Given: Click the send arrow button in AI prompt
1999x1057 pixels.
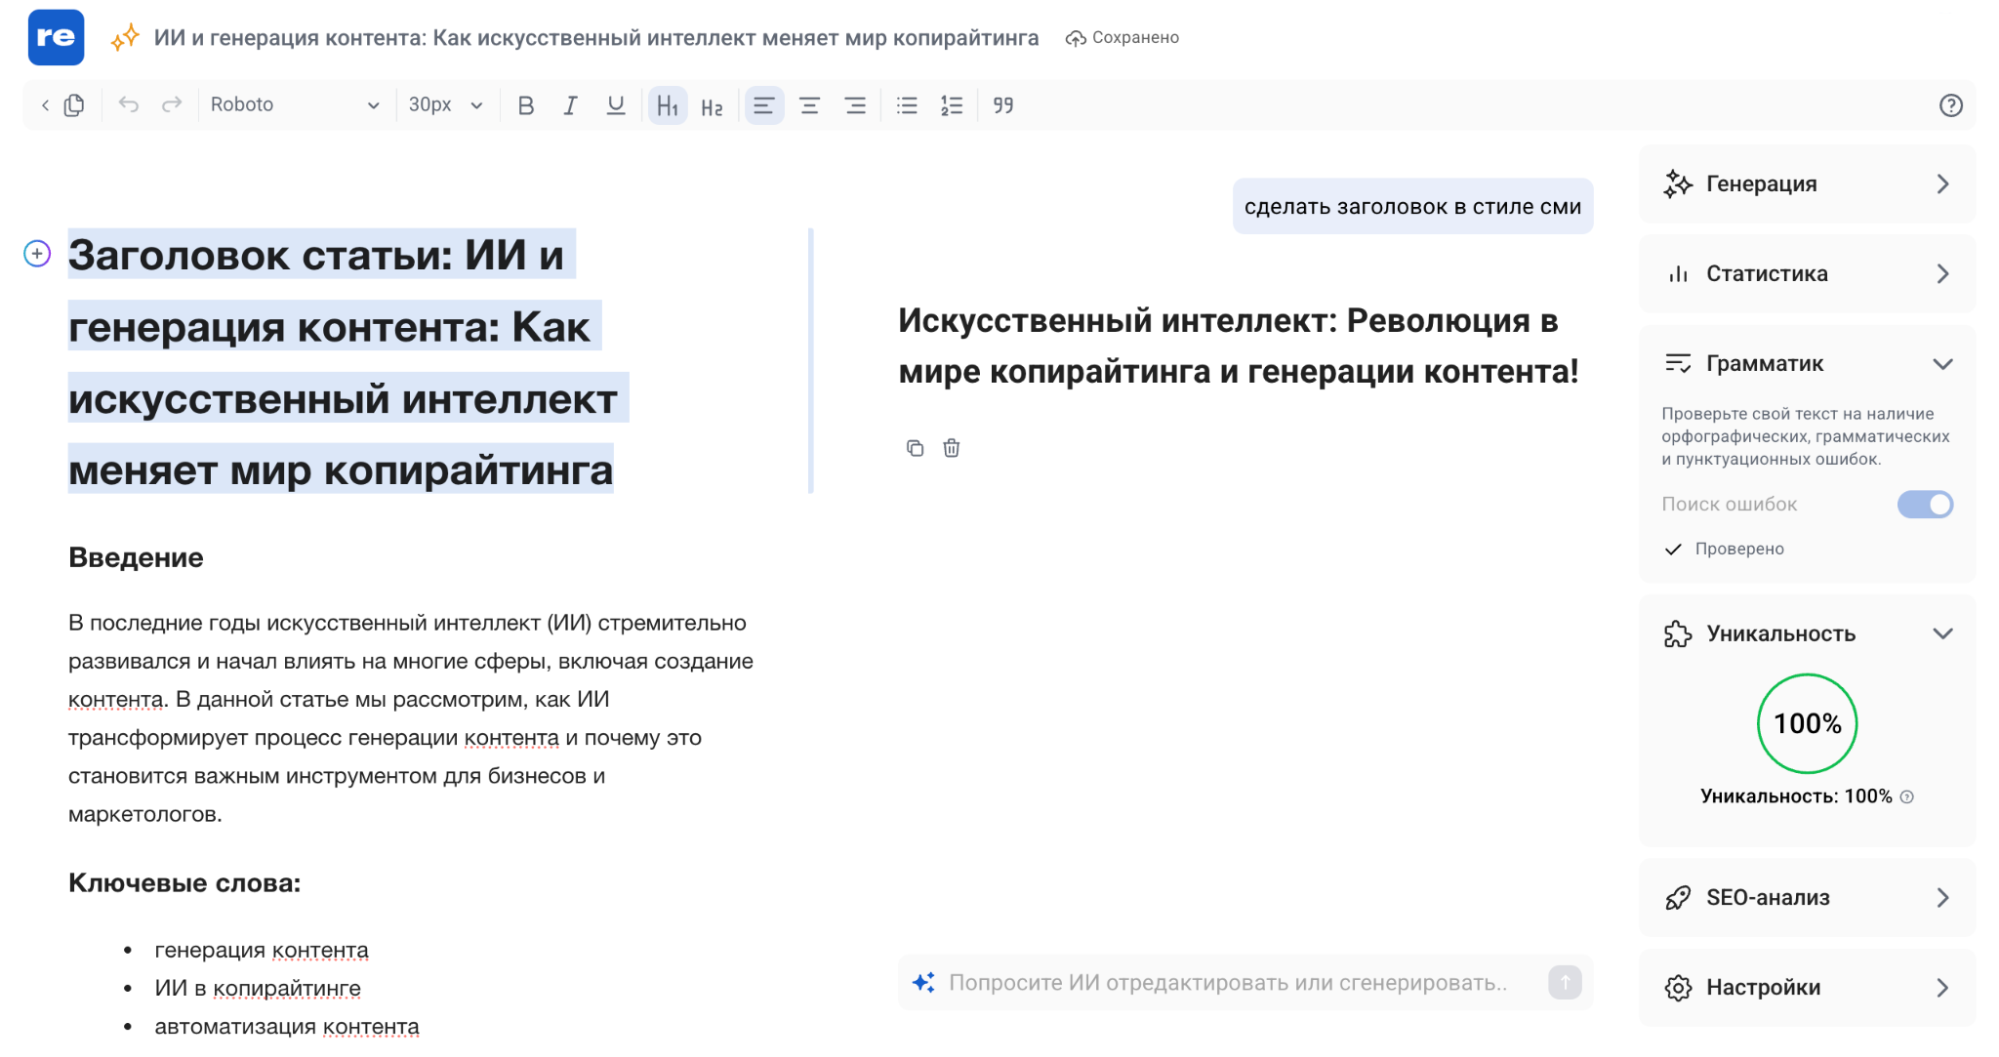Looking at the screenshot, I should click(x=1564, y=982).
